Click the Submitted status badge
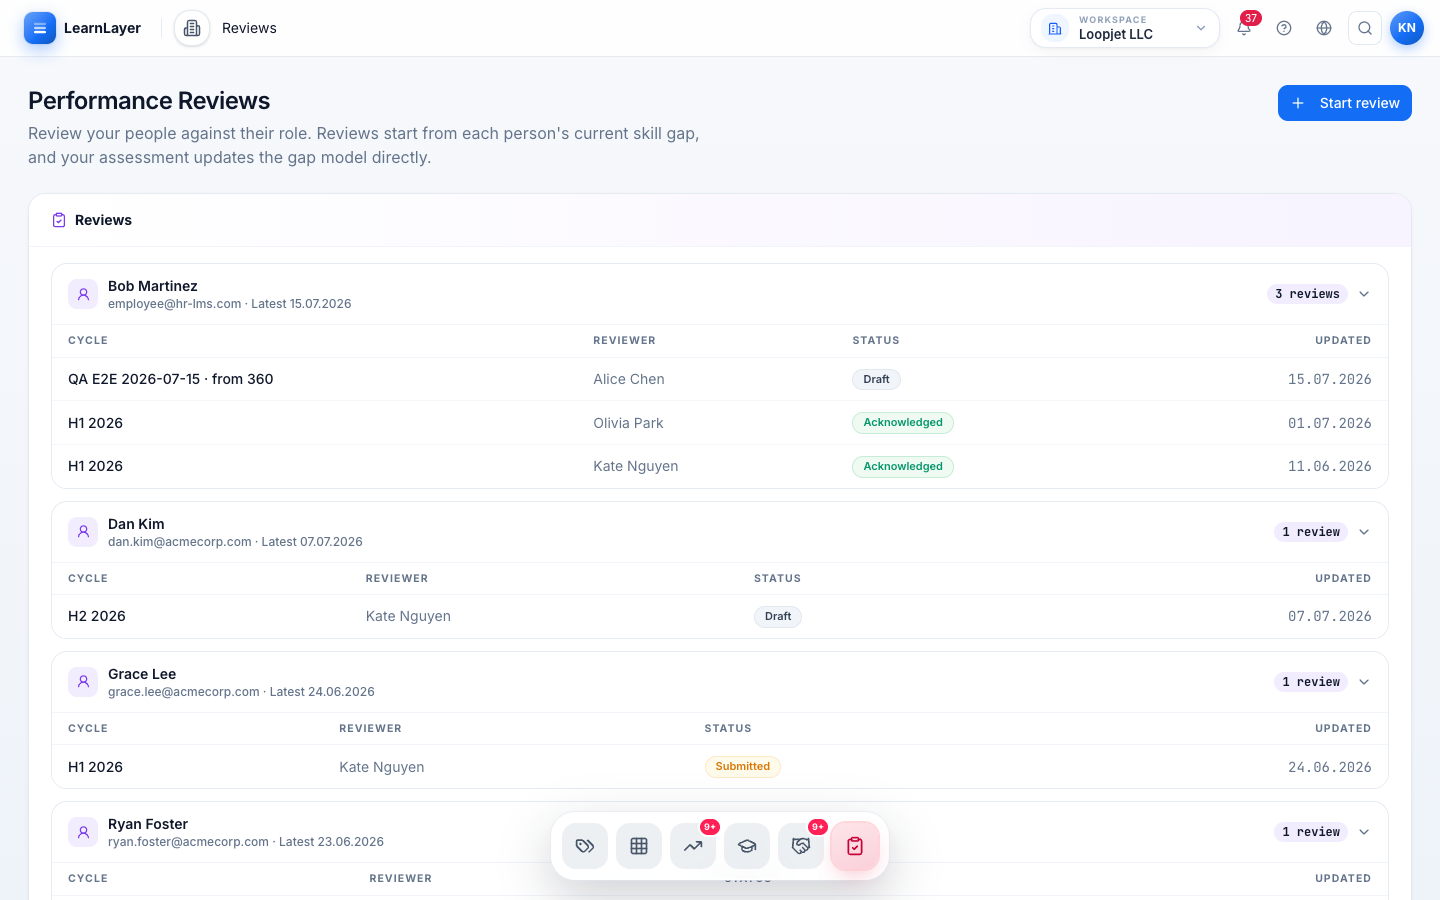This screenshot has width=1440, height=900. pyautogui.click(x=743, y=767)
